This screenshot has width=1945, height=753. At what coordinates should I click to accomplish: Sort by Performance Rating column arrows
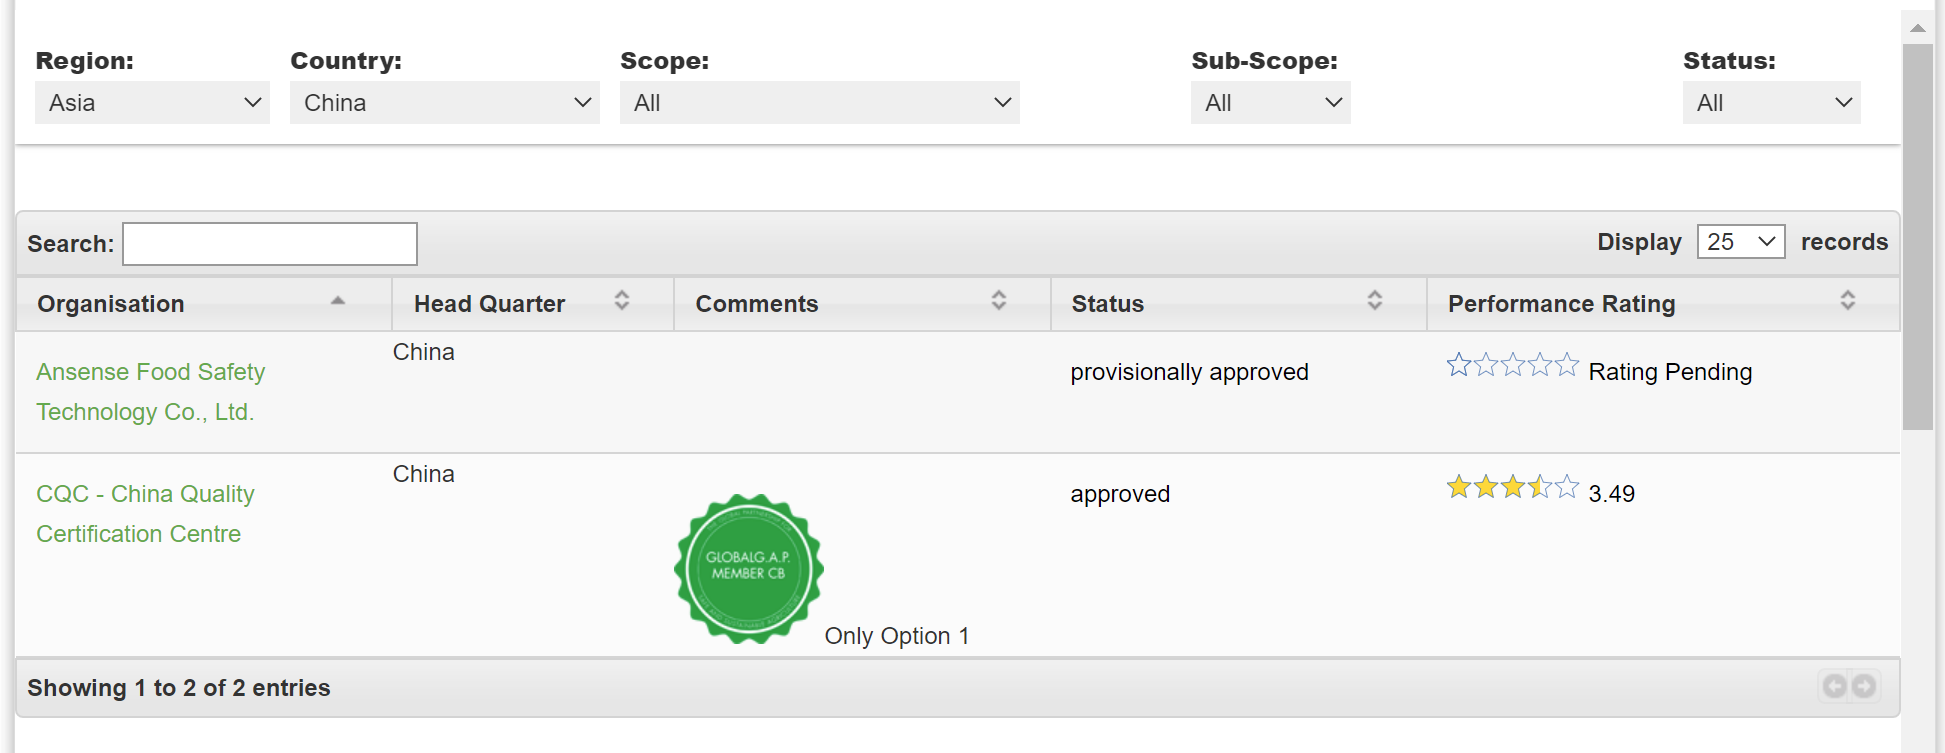tap(1847, 301)
